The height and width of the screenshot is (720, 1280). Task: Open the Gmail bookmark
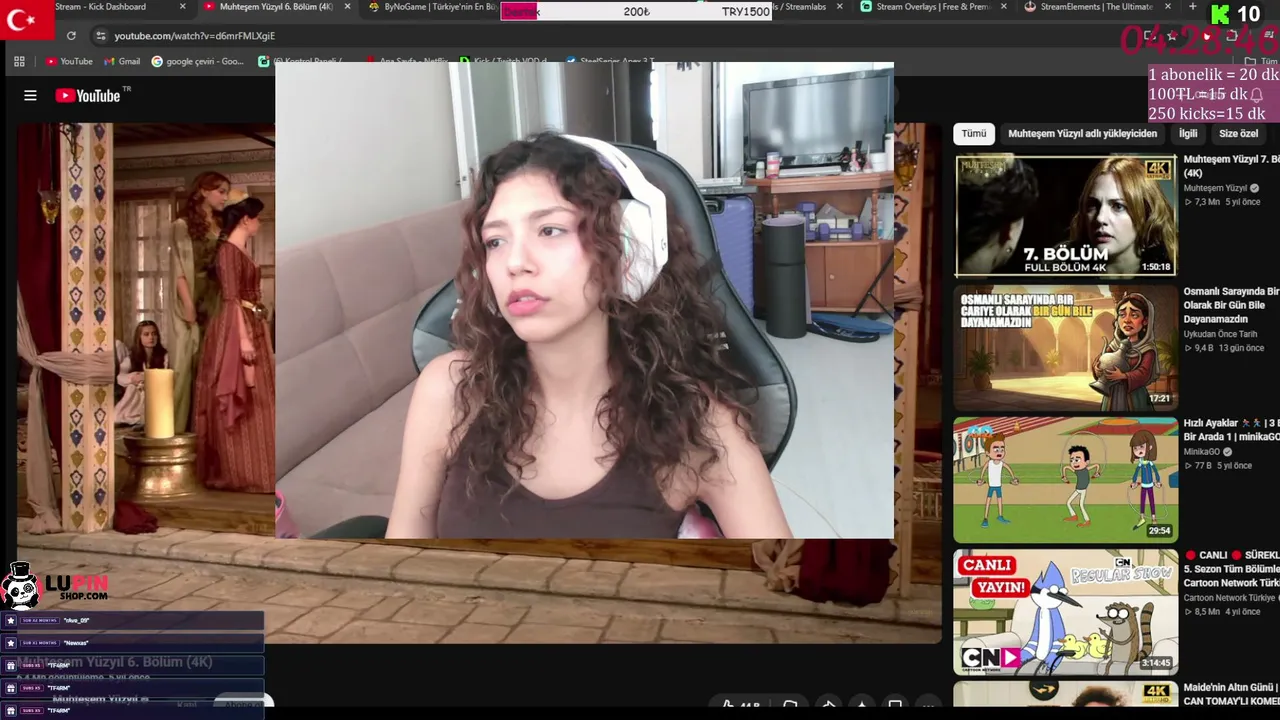click(x=122, y=61)
